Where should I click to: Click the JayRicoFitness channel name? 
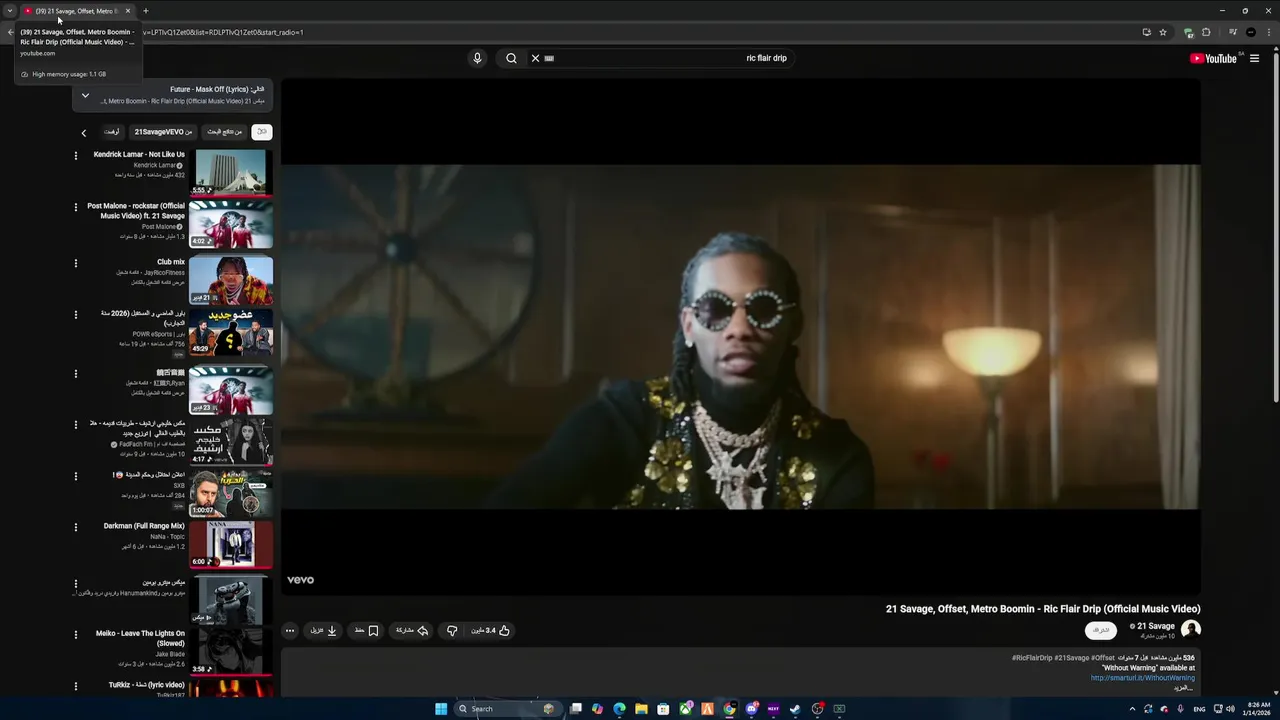(x=164, y=272)
